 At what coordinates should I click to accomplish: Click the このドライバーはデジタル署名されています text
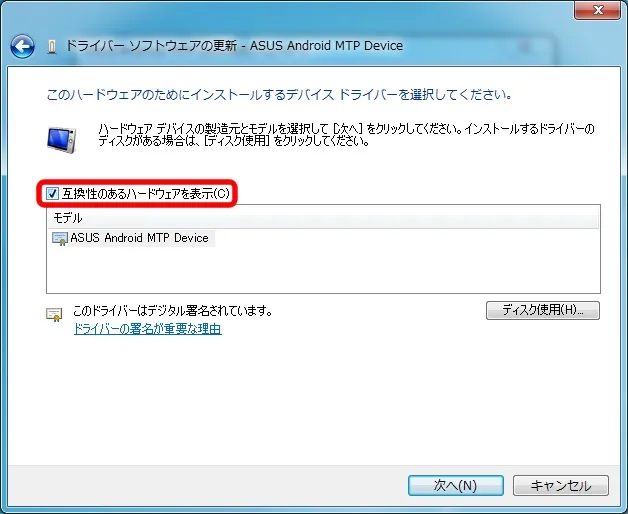(173, 310)
